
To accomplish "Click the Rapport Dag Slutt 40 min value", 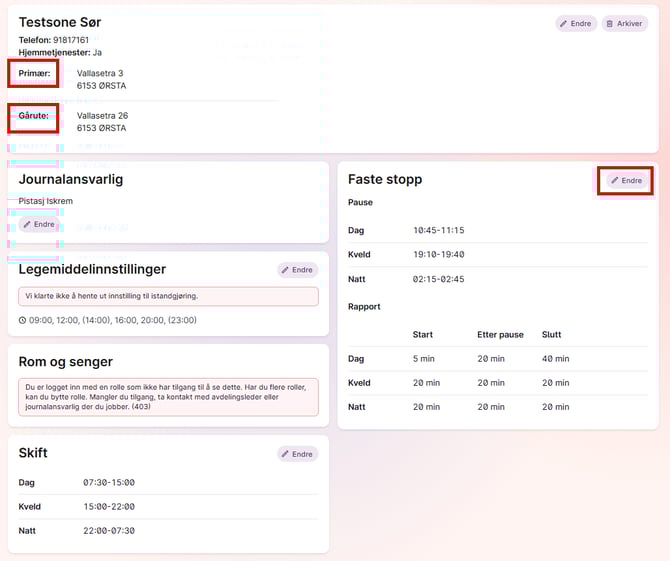I will click(555, 358).
